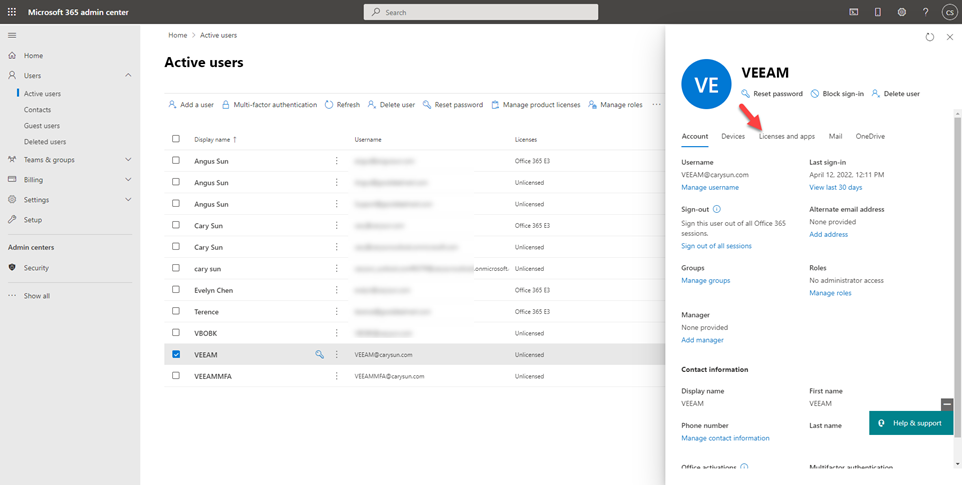
Task: Close the VEEAM details panel
Action: click(949, 37)
